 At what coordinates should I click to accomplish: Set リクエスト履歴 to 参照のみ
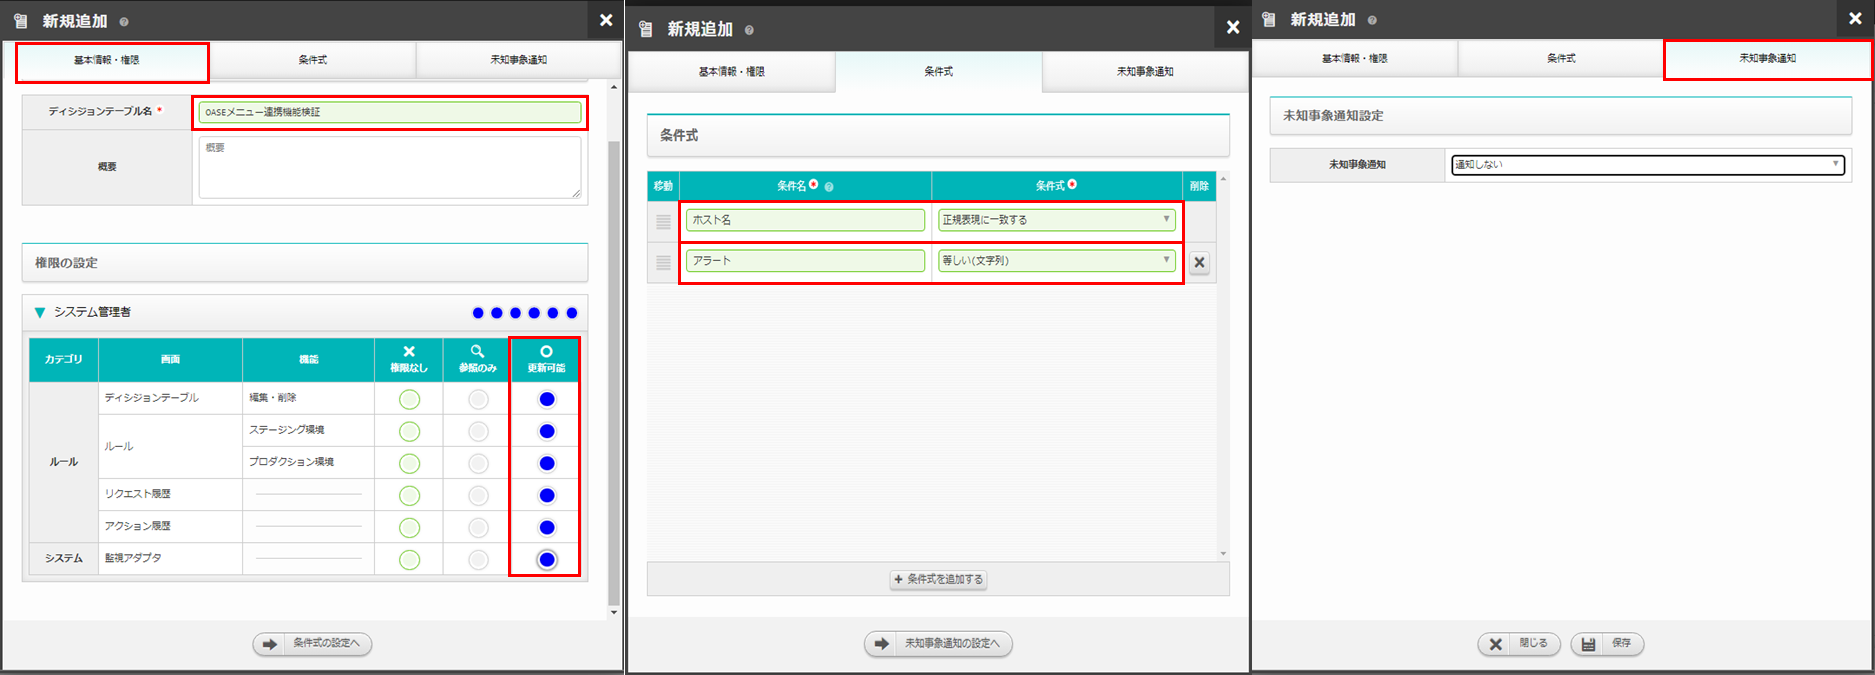(478, 495)
